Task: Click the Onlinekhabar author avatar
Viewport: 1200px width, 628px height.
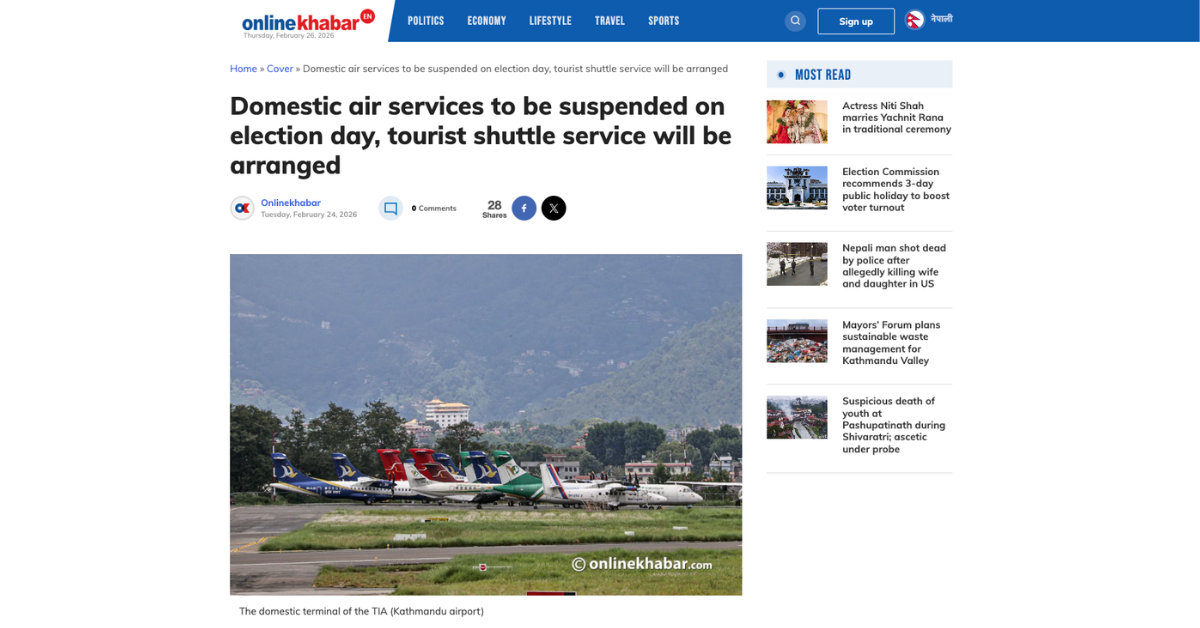Action: (242, 208)
